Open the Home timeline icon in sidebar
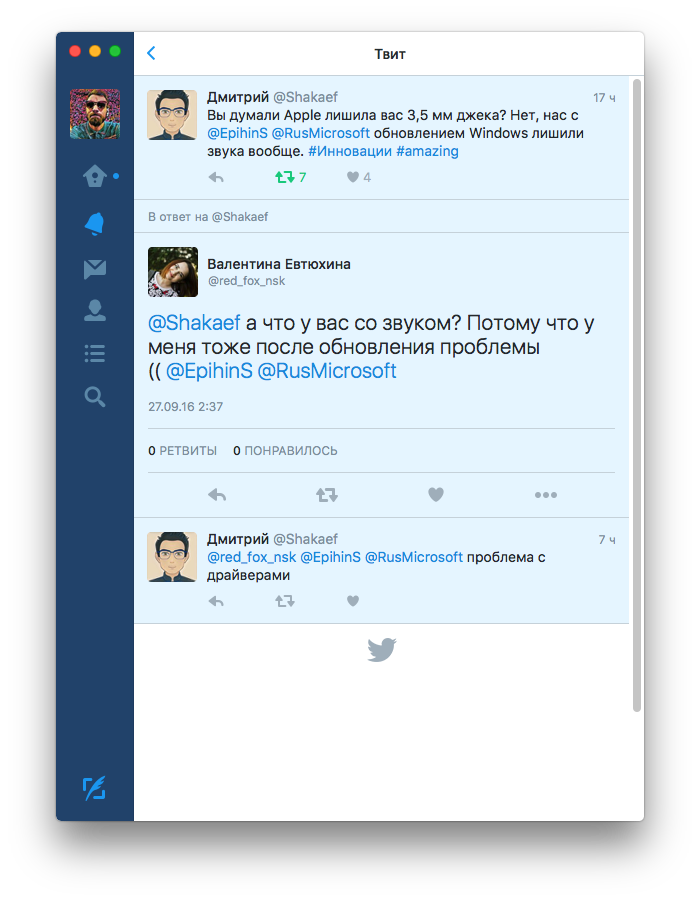 point(95,177)
